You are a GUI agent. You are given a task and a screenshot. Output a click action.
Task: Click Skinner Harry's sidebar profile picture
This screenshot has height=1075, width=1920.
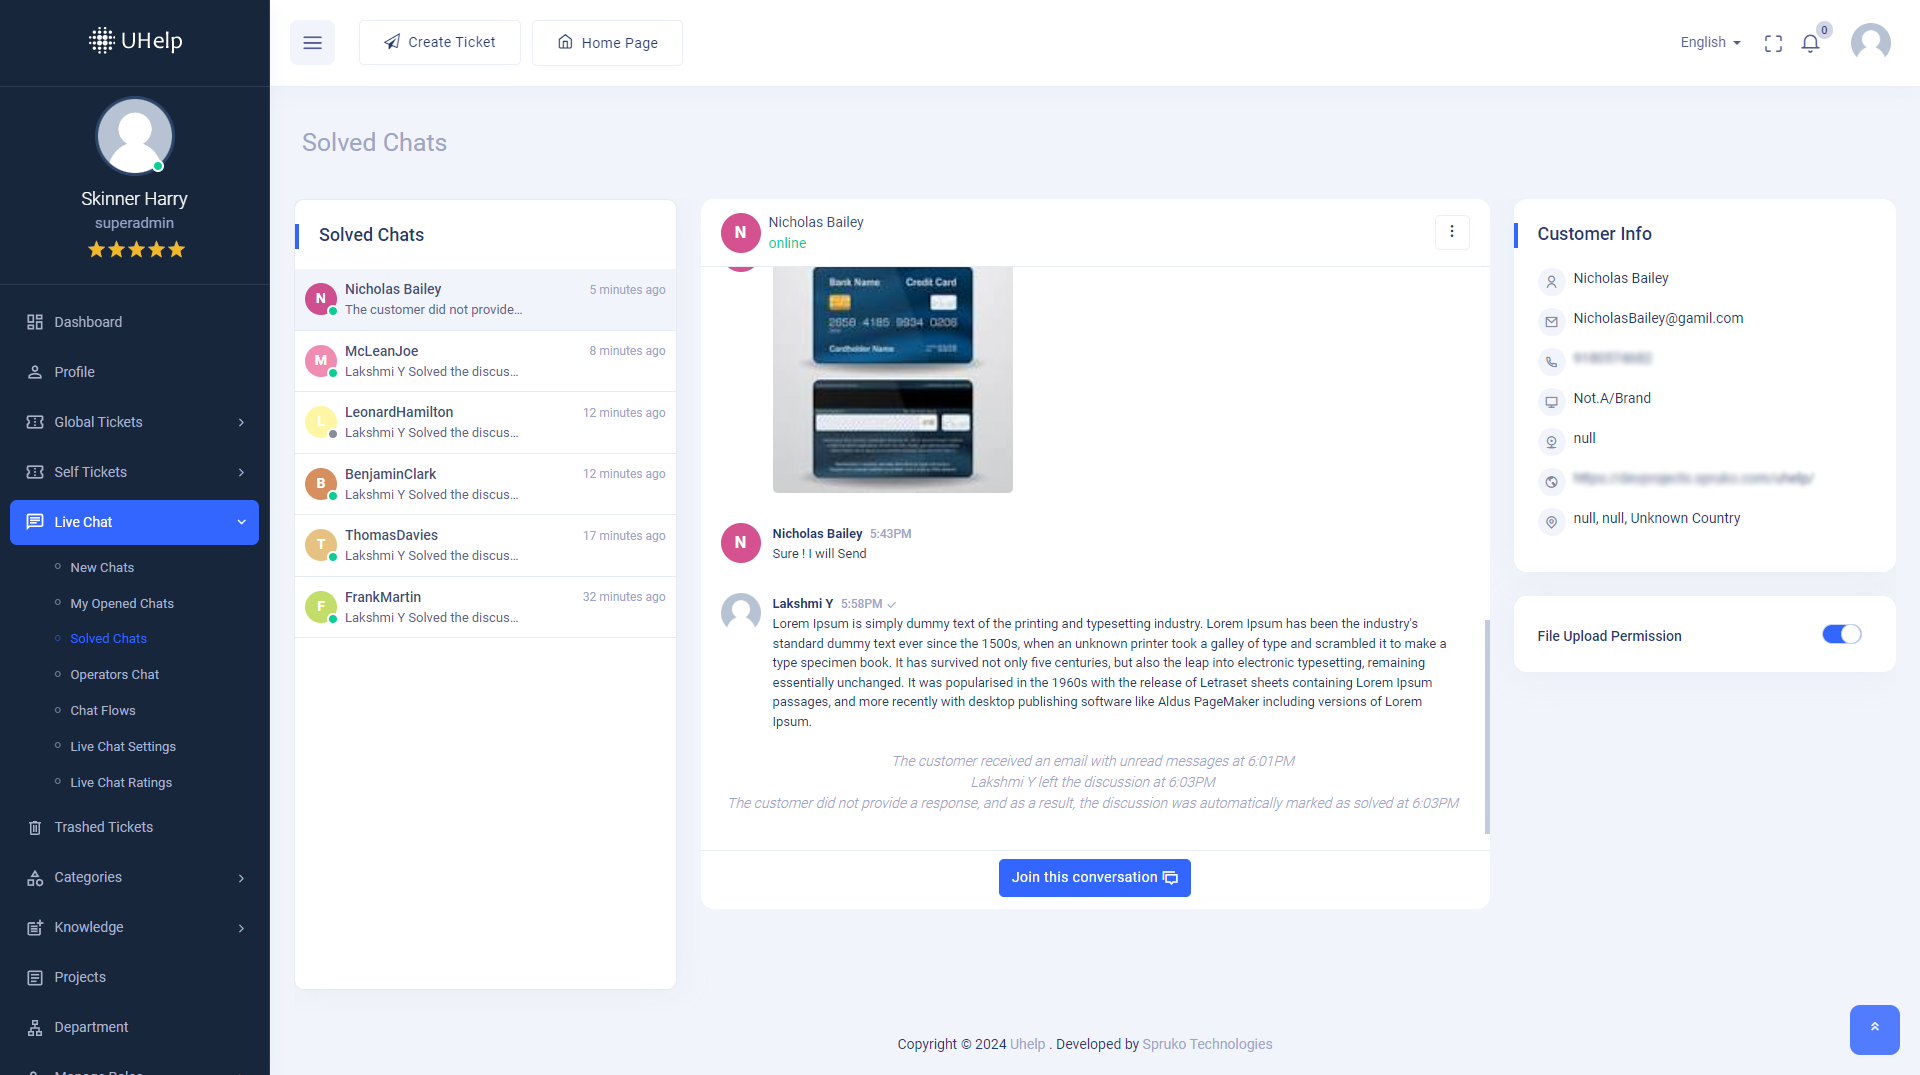pyautogui.click(x=134, y=136)
